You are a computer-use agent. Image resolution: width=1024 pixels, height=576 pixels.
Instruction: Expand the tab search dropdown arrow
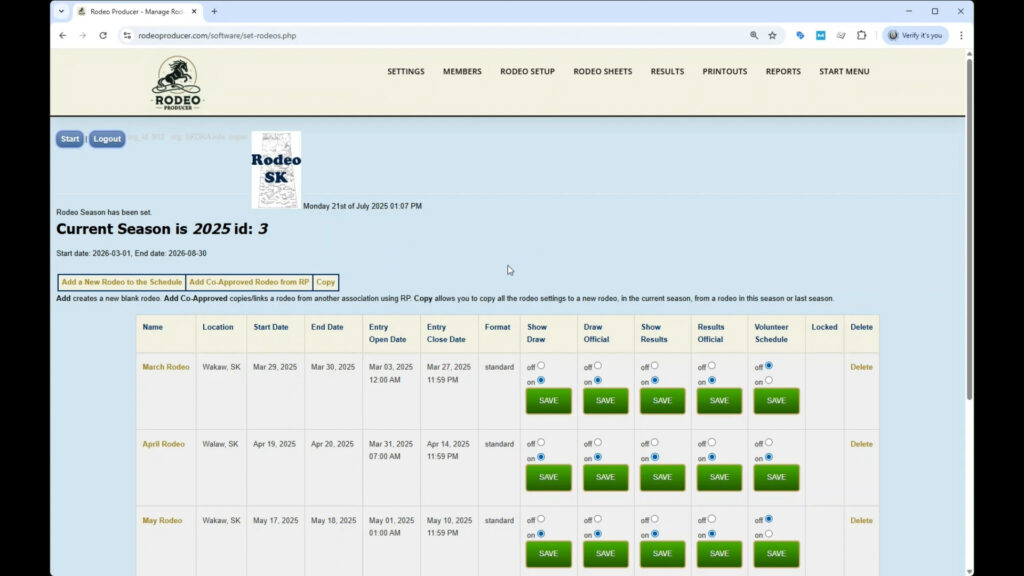click(x=62, y=11)
